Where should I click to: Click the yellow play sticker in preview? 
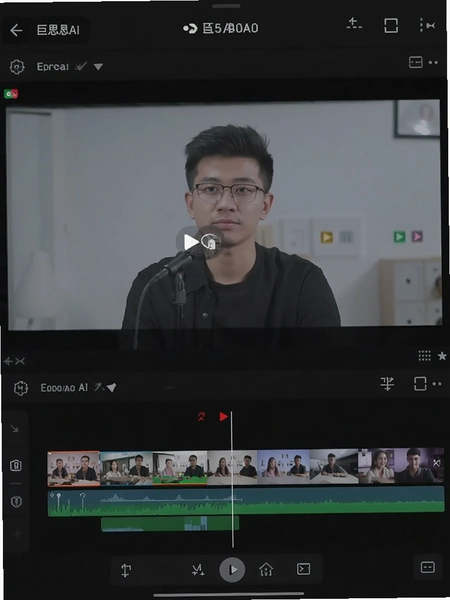pyautogui.click(x=326, y=237)
